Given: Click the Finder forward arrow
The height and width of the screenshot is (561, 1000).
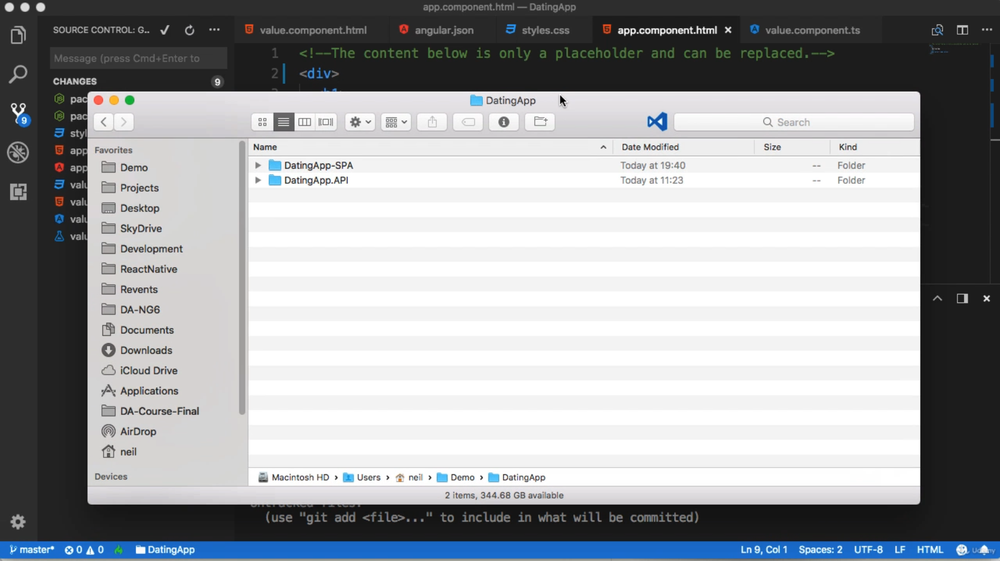Looking at the screenshot, I should point(124,122).
